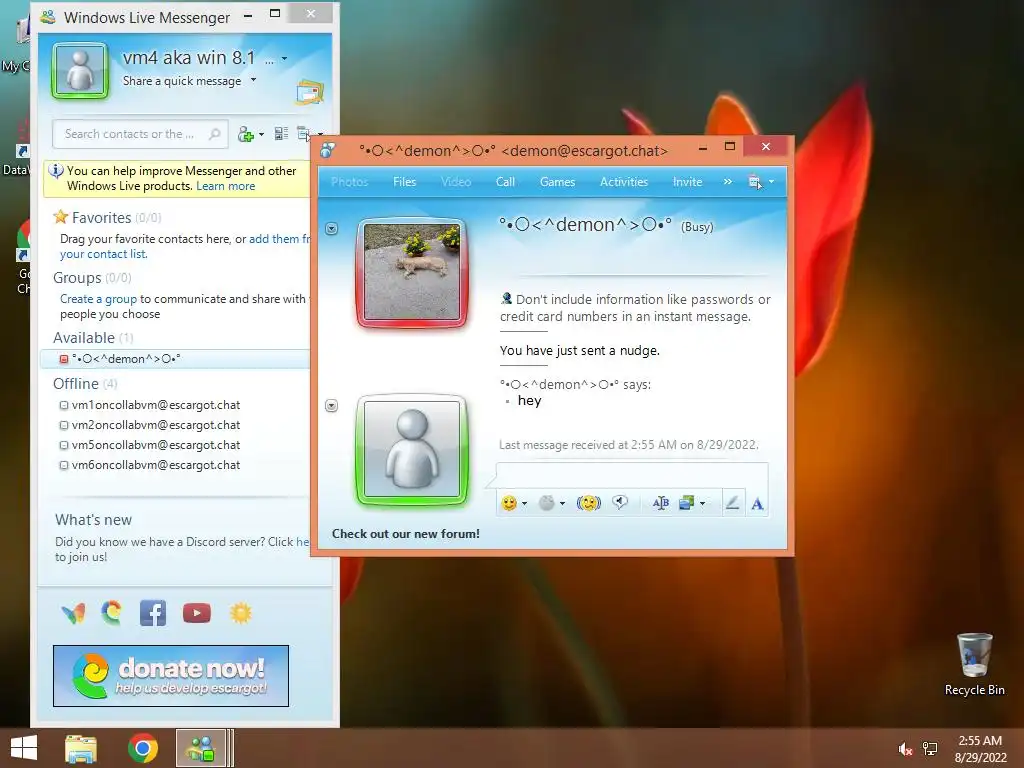This screenshot has height=768, width=1024.
Task: Open the status dropdown next to vm4 name
Action: coord(284,59)
